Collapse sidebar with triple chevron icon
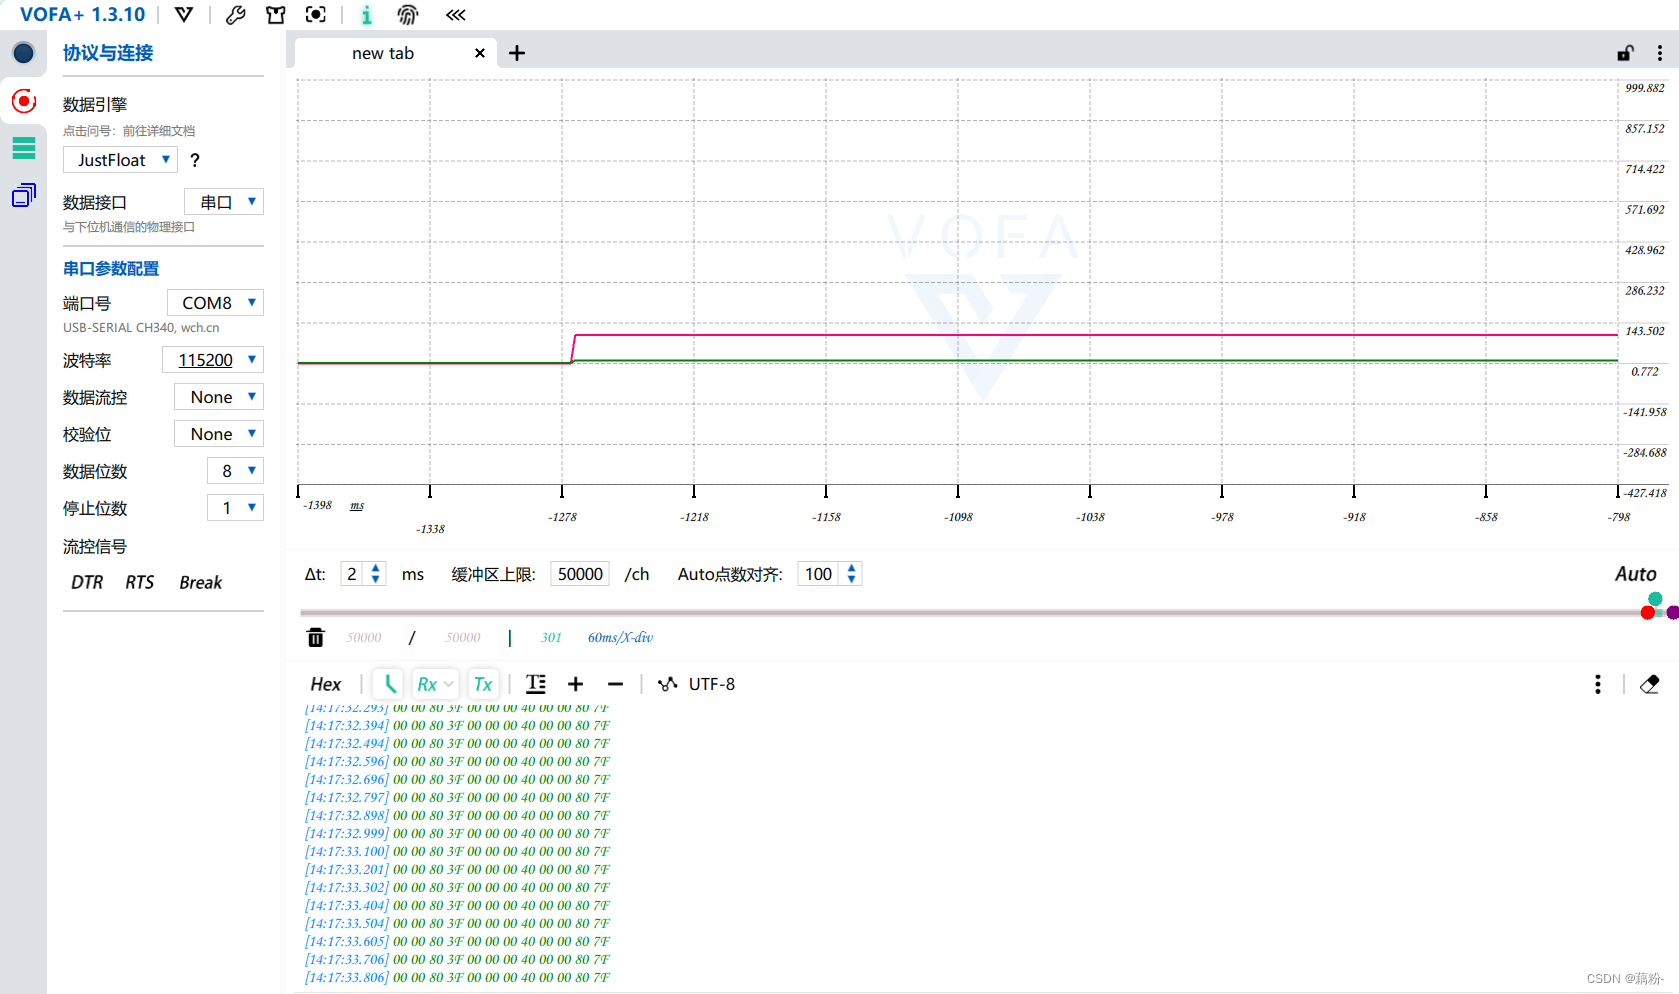This screenshot has height=994, width=1679. click(x=456, y=15)
